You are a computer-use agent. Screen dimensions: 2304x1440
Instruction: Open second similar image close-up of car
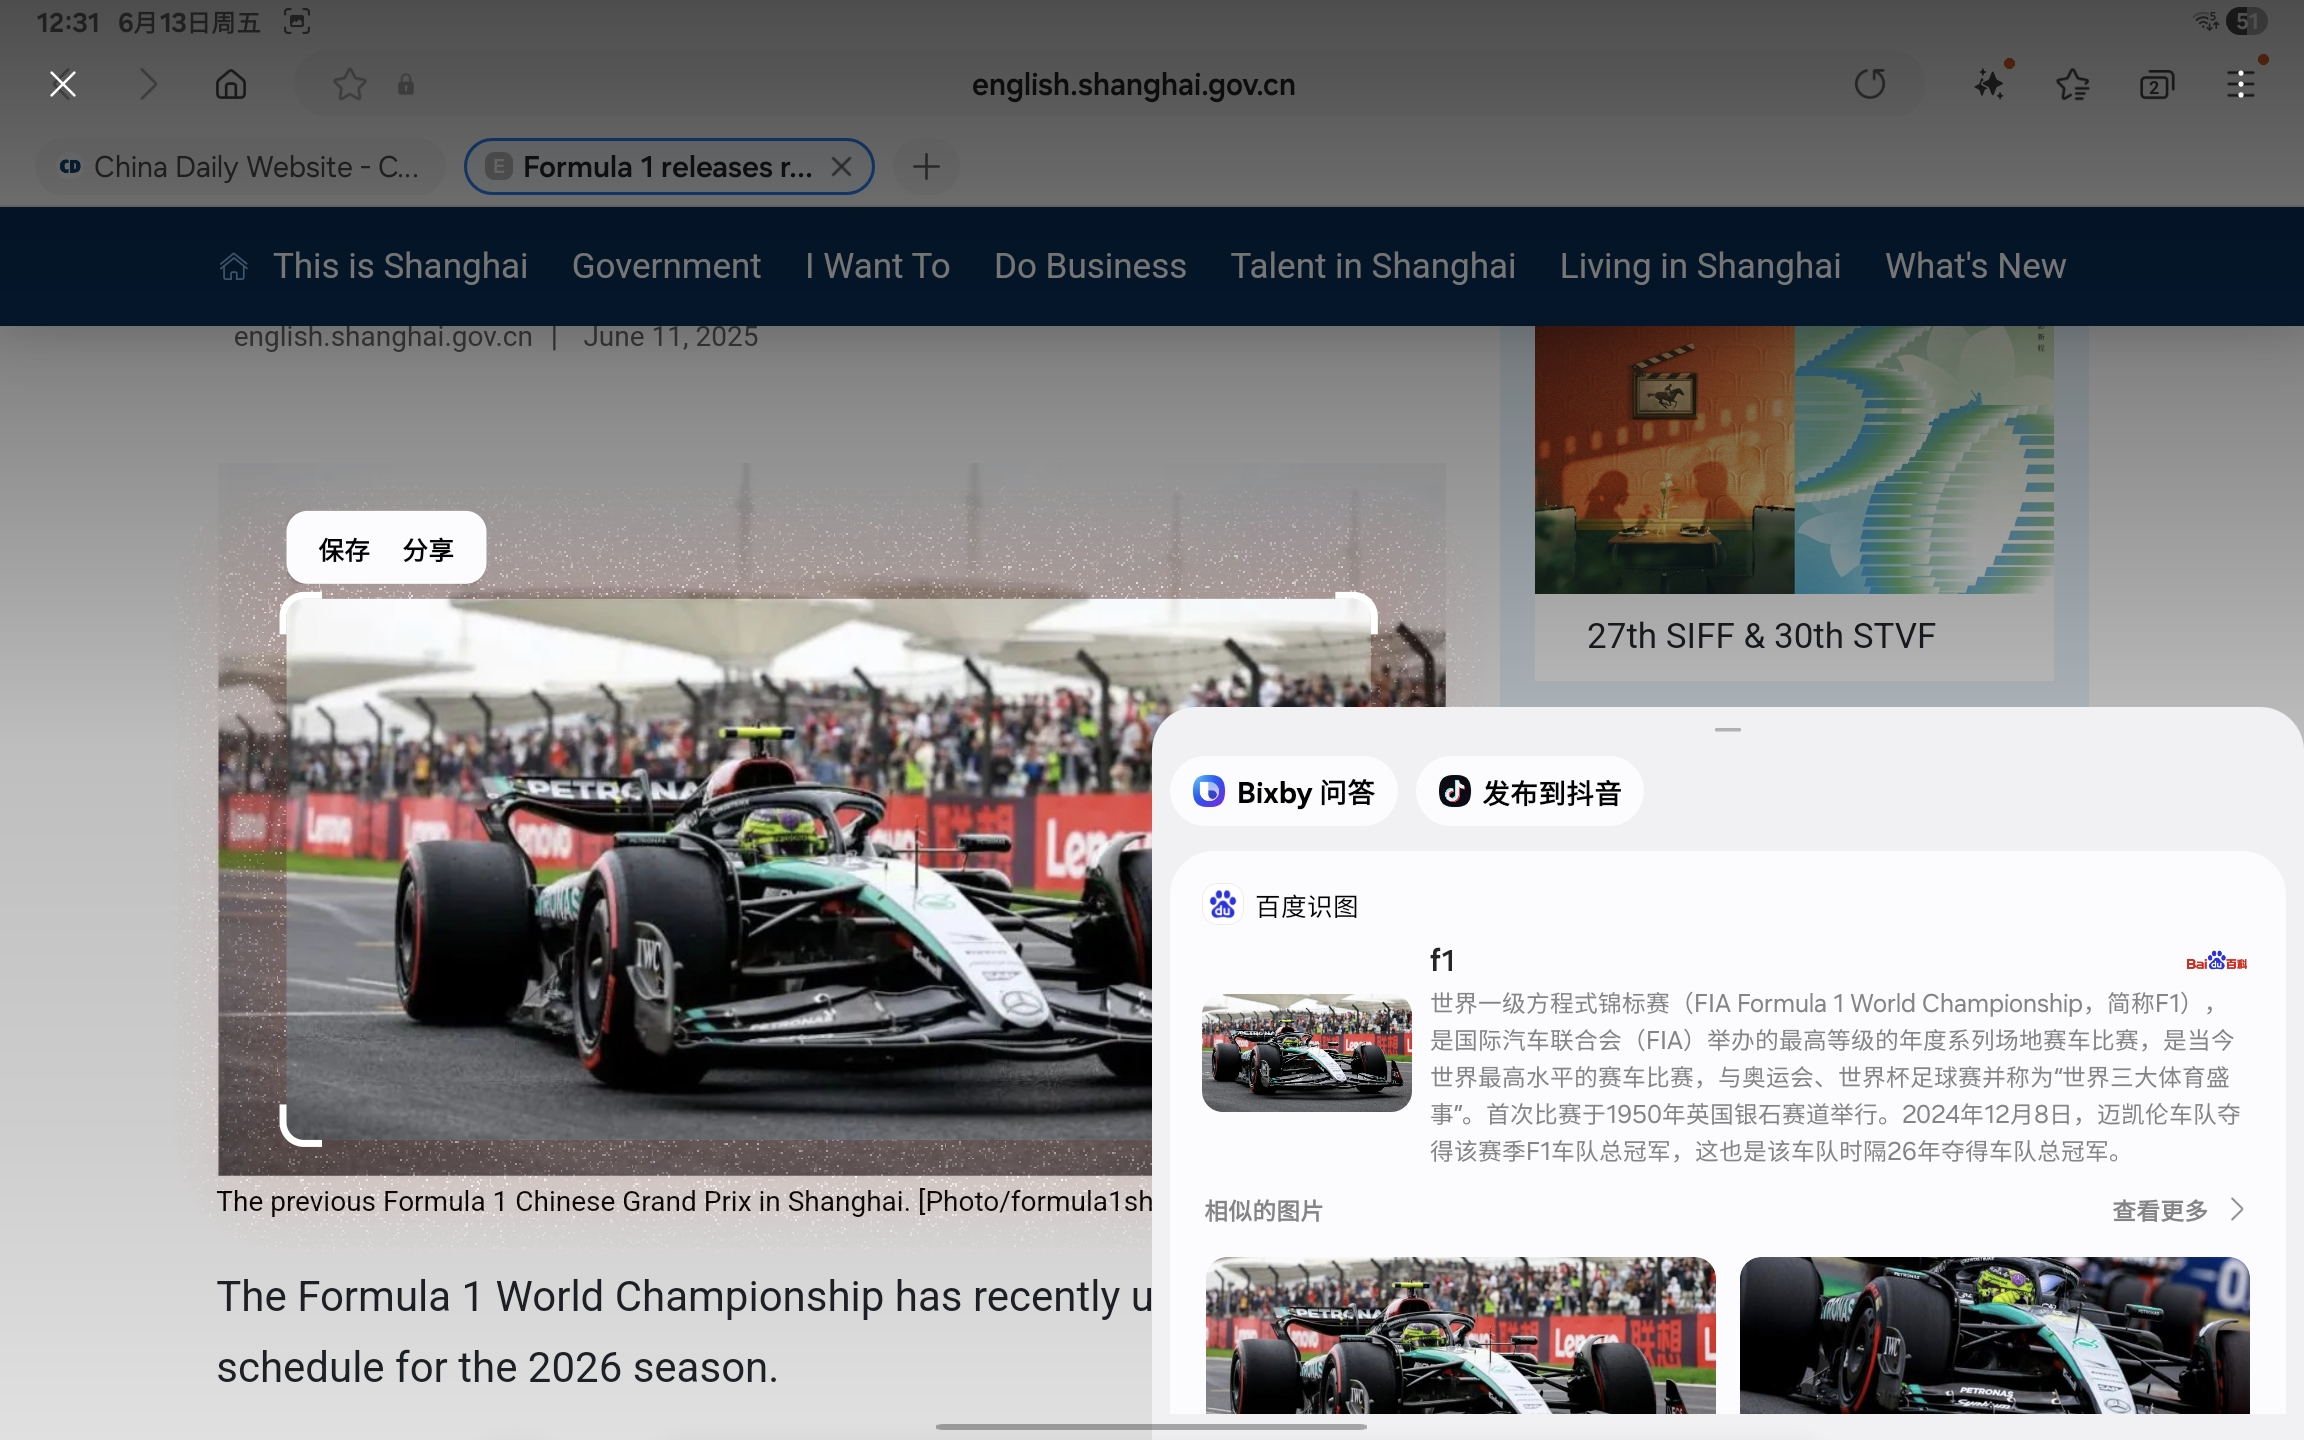[1994, 1335]
